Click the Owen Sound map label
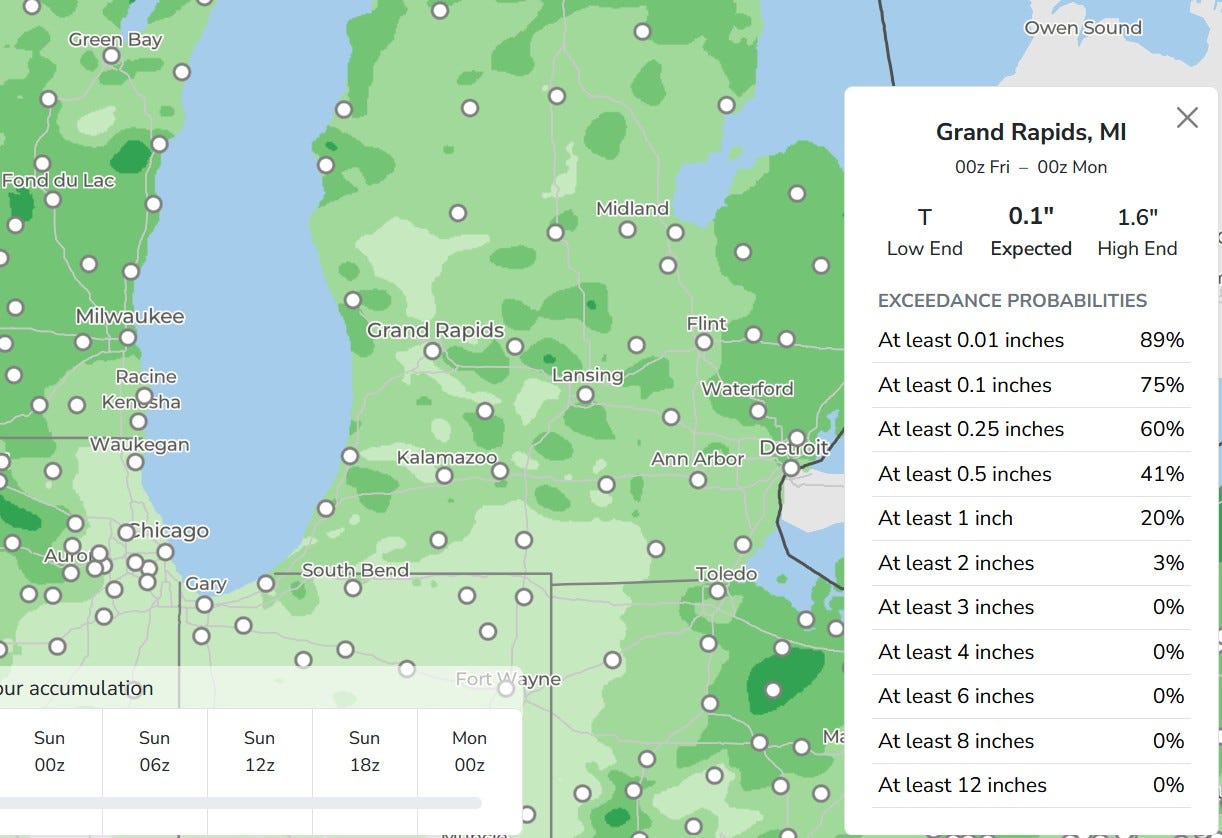1222x838 pixels. [x=1083, y=28]
